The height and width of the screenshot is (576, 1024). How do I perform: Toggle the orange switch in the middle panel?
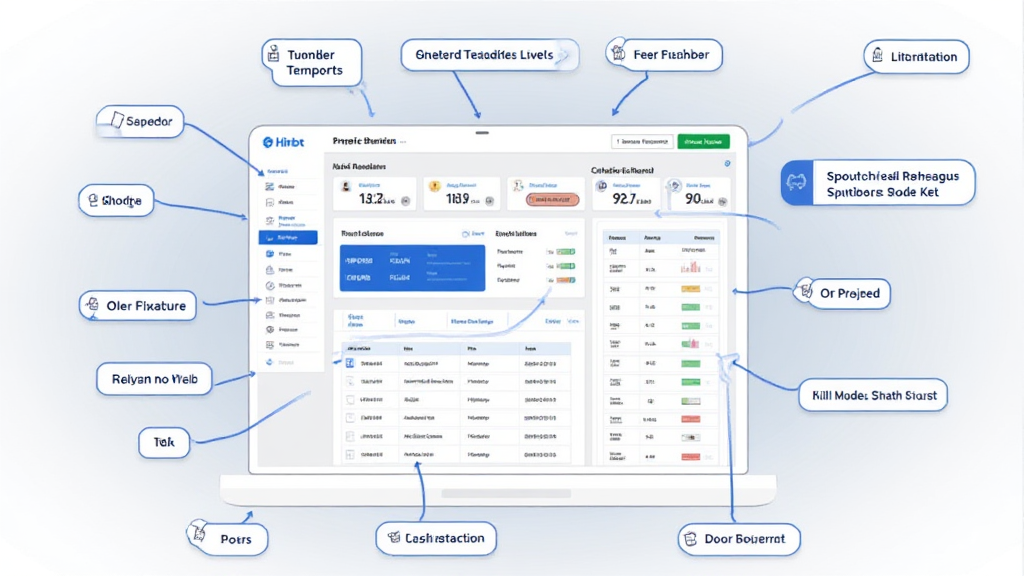tap(567, 281)
